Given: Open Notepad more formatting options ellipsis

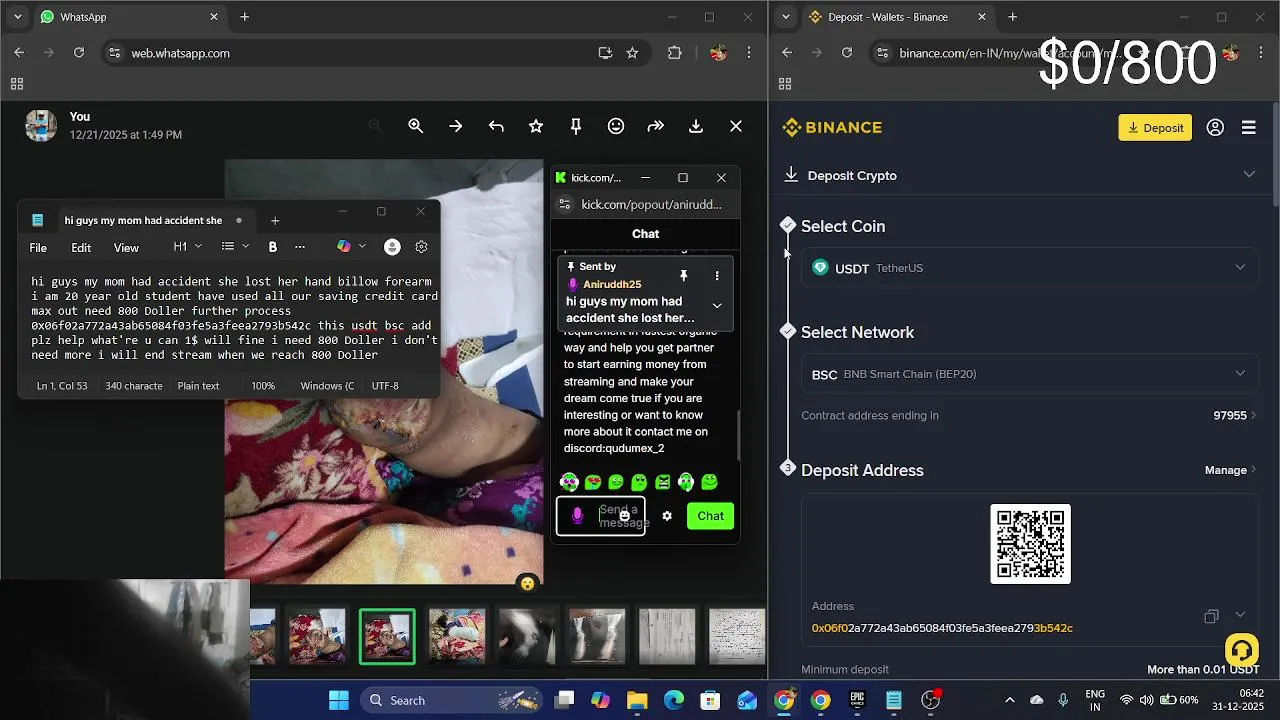Looking at the screenshot, I should click(299, 246).
